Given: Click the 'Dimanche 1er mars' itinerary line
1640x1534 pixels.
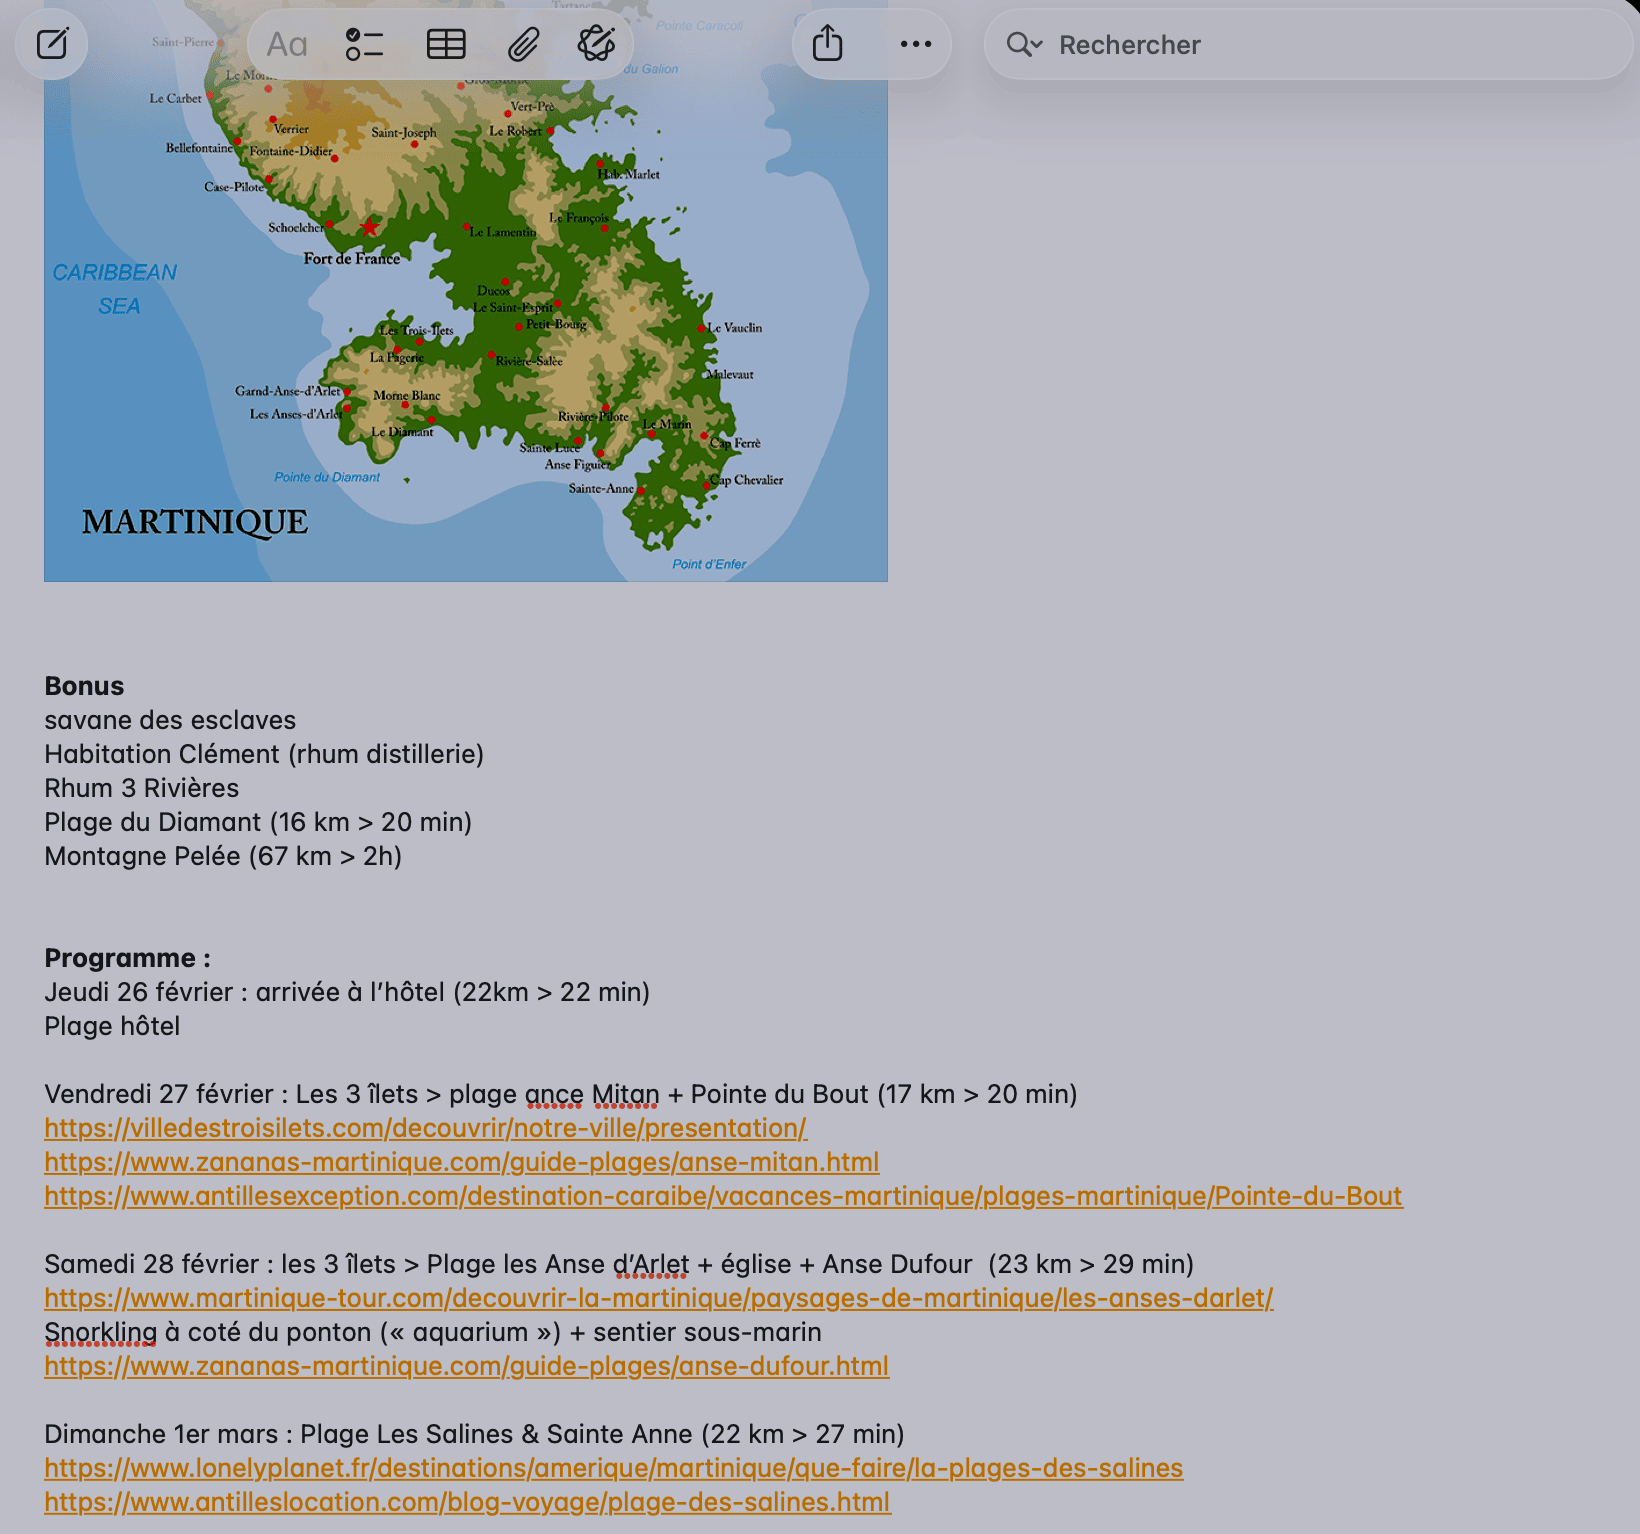Looking at the screenshot, I should click(474, 1434).
